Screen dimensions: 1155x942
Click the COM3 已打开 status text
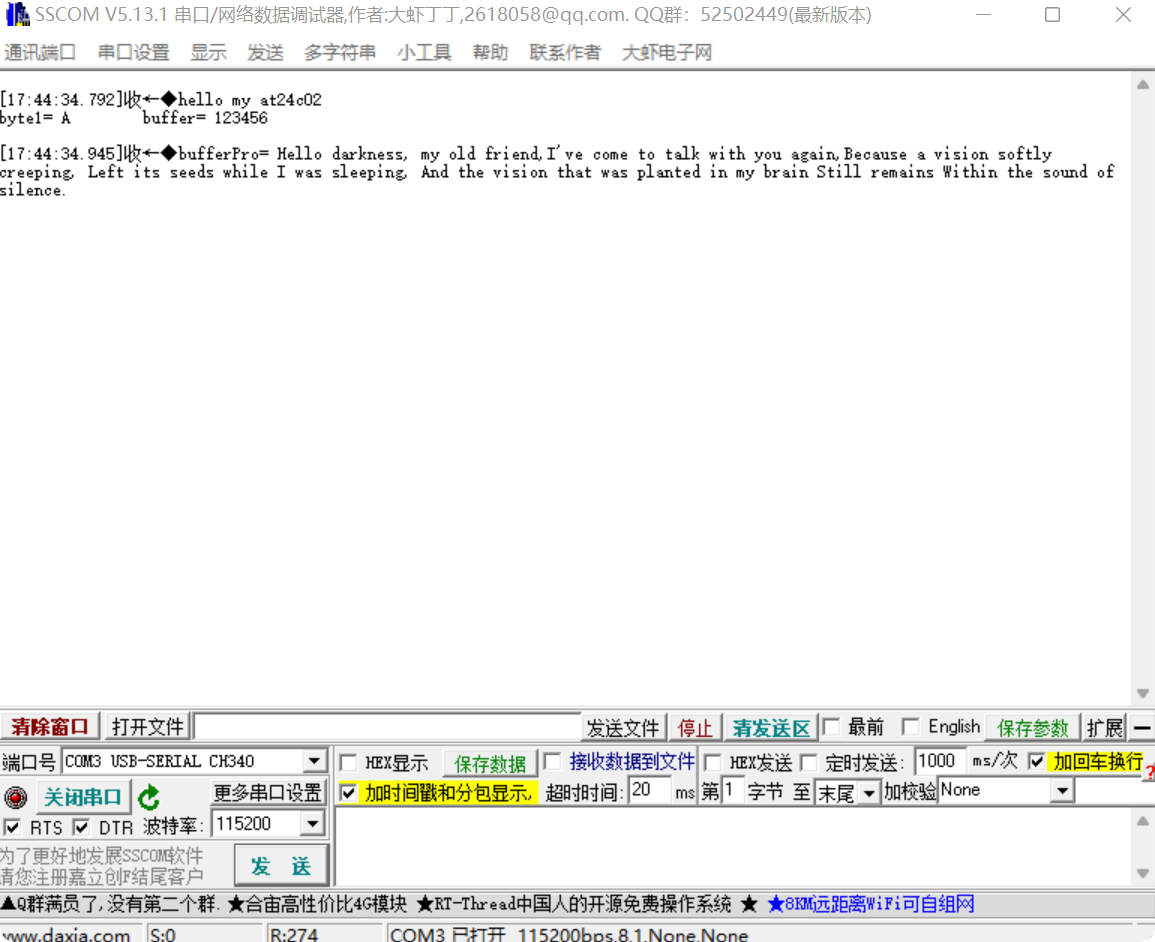coord(569,935)
